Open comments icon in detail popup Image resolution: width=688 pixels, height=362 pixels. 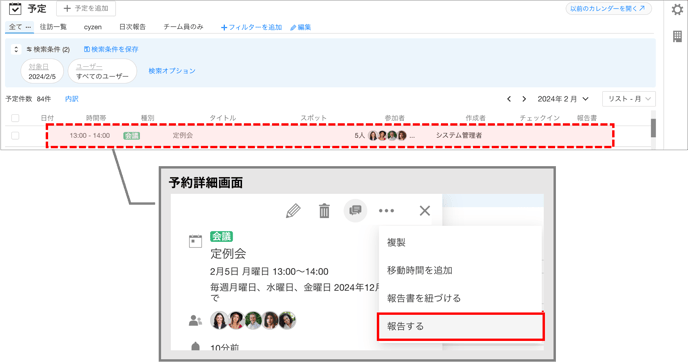[x=355, y=210]
